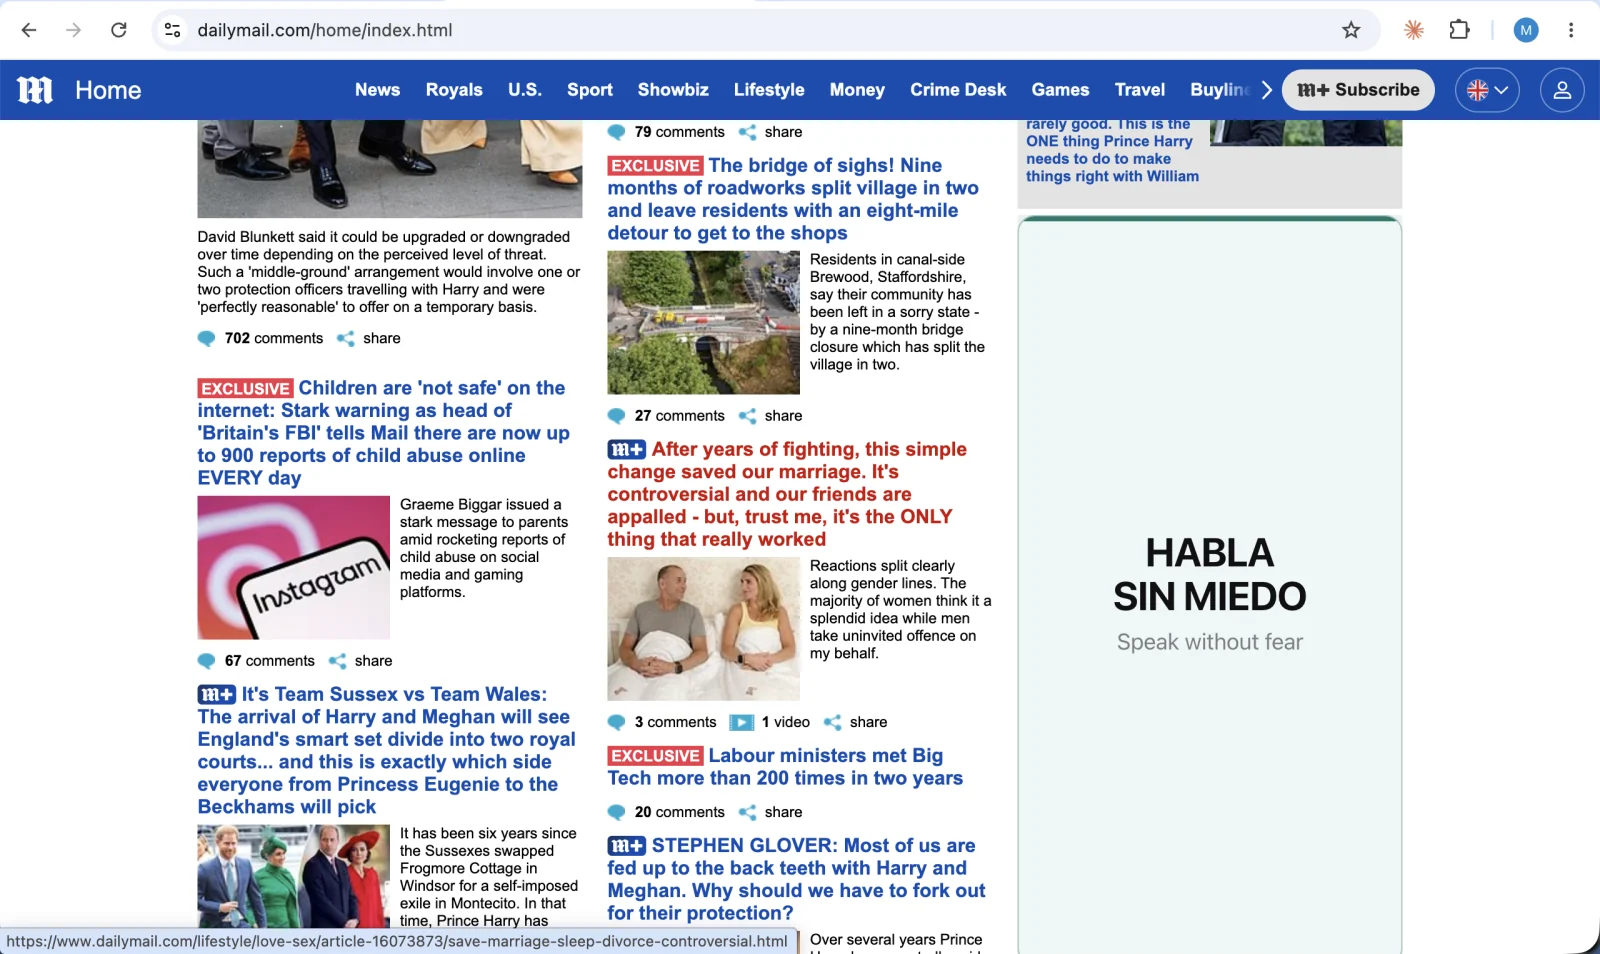
Task: Bookmark this page with the star icon
Action: (x=1351, y=30)
